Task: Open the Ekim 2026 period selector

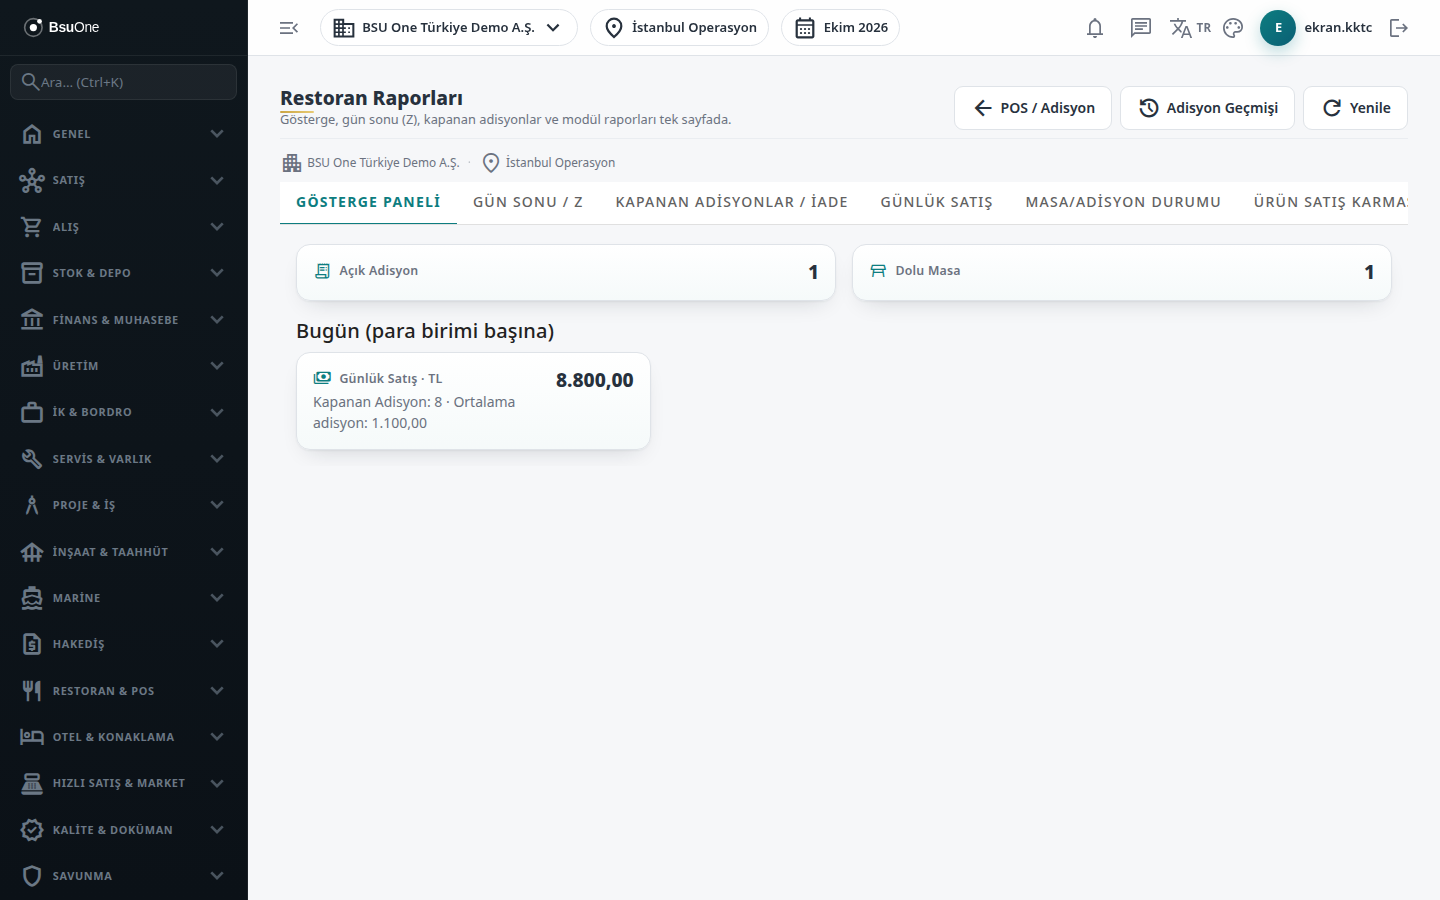Action: [840, 28]
